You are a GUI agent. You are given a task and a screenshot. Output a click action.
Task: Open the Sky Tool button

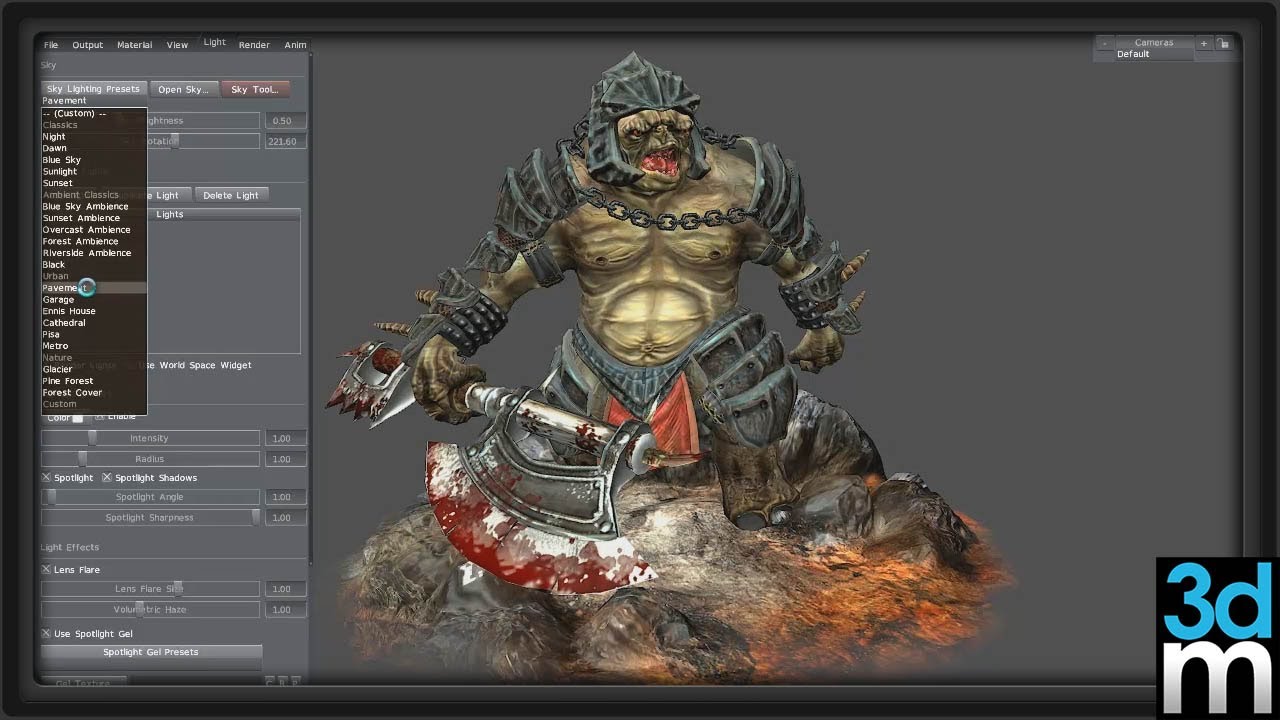255,89
